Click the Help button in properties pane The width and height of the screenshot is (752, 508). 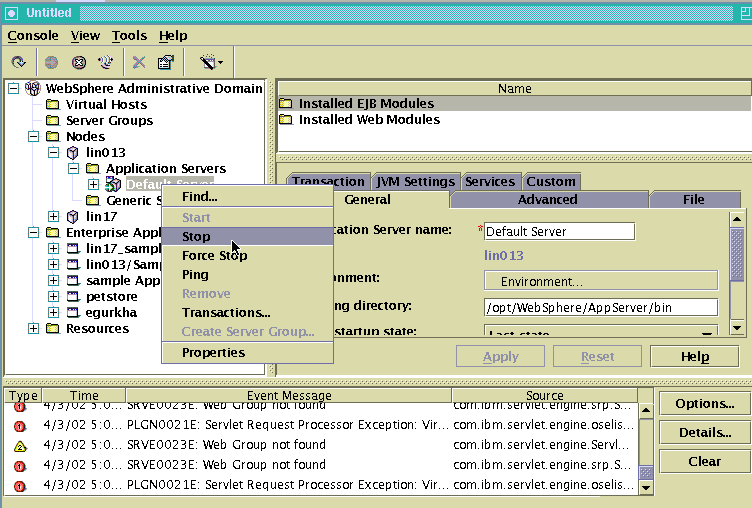pos(695,356)
